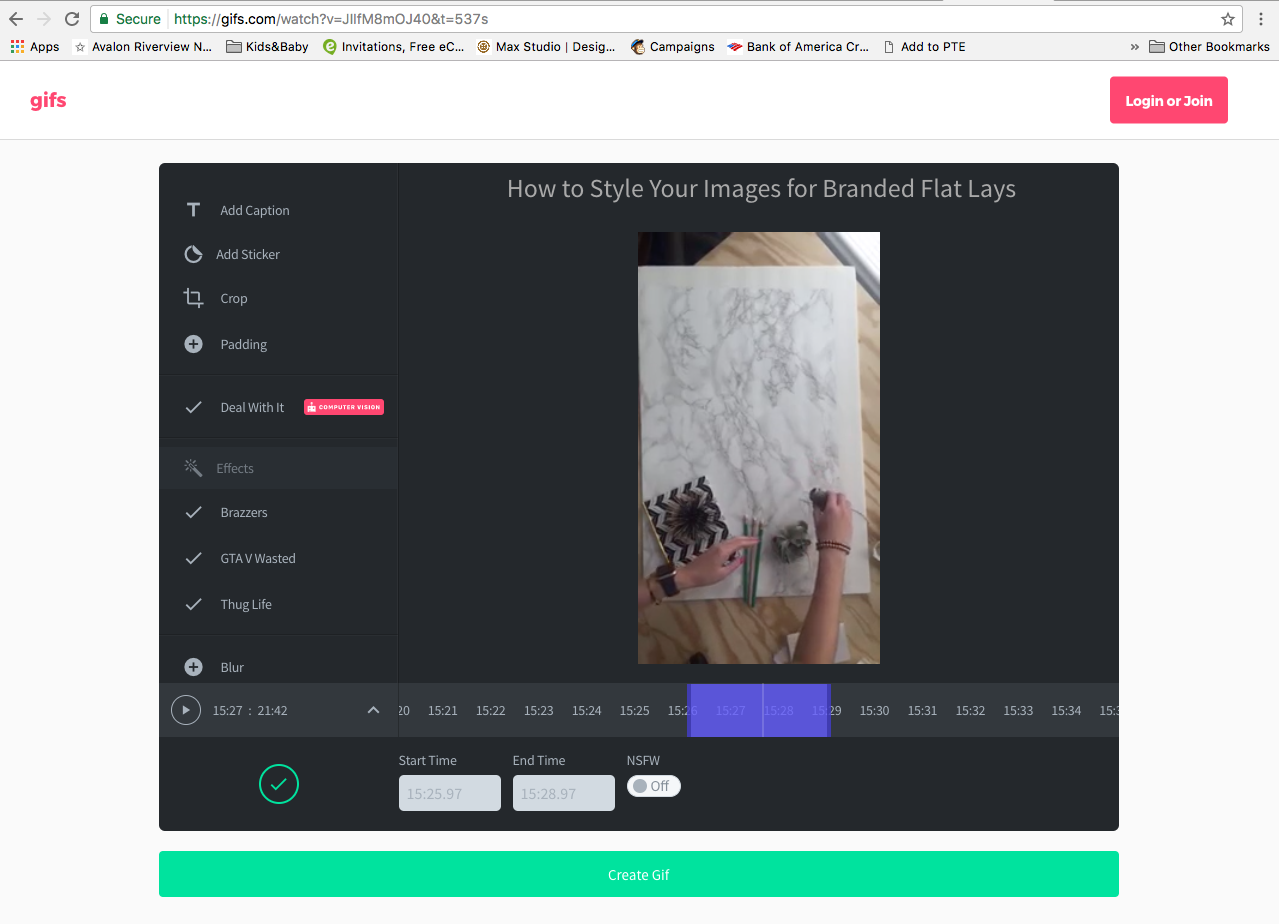Click the 15:24 mark on the timeline
Screen dimensions: 1279x924
pyautogui.click(x=587, y=710)
